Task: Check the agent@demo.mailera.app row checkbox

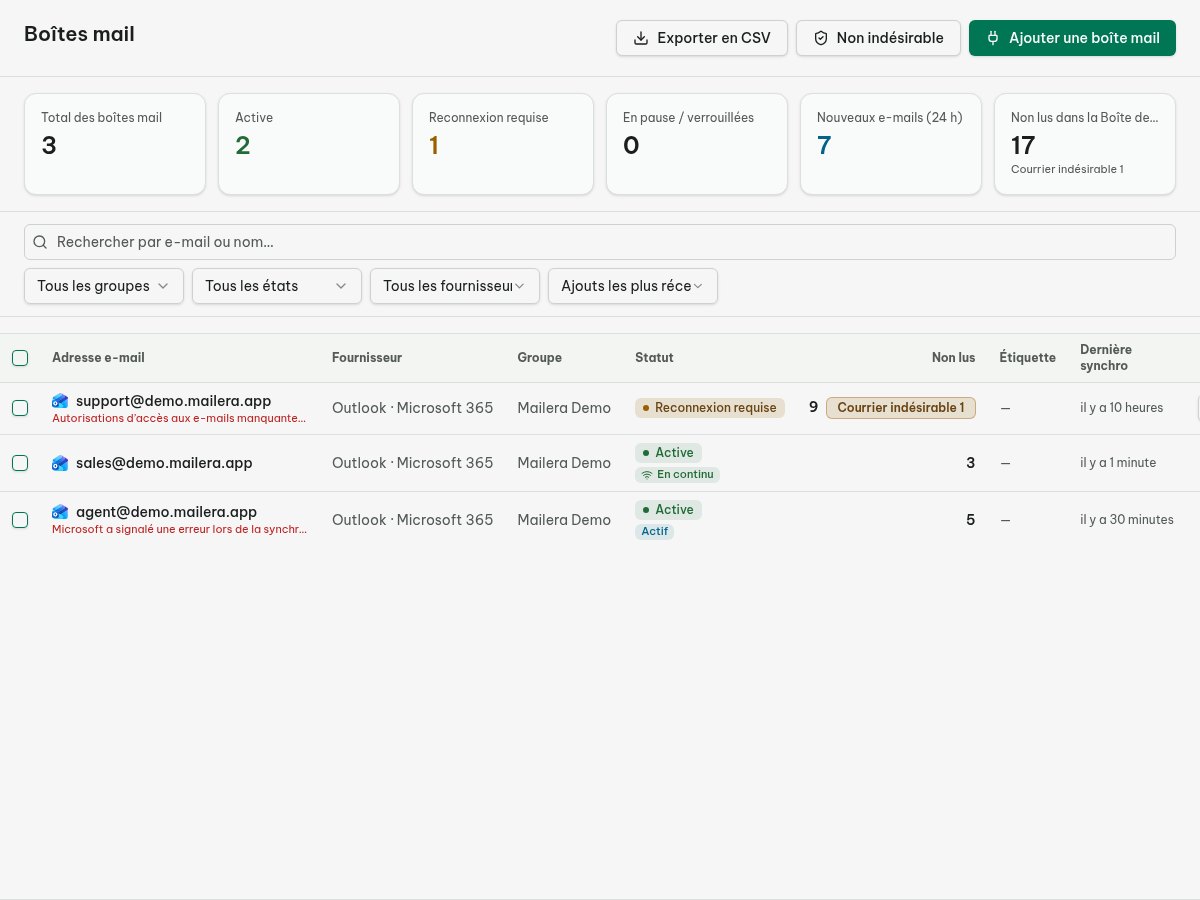Action: pyautogui.click(x=20, y=520)
